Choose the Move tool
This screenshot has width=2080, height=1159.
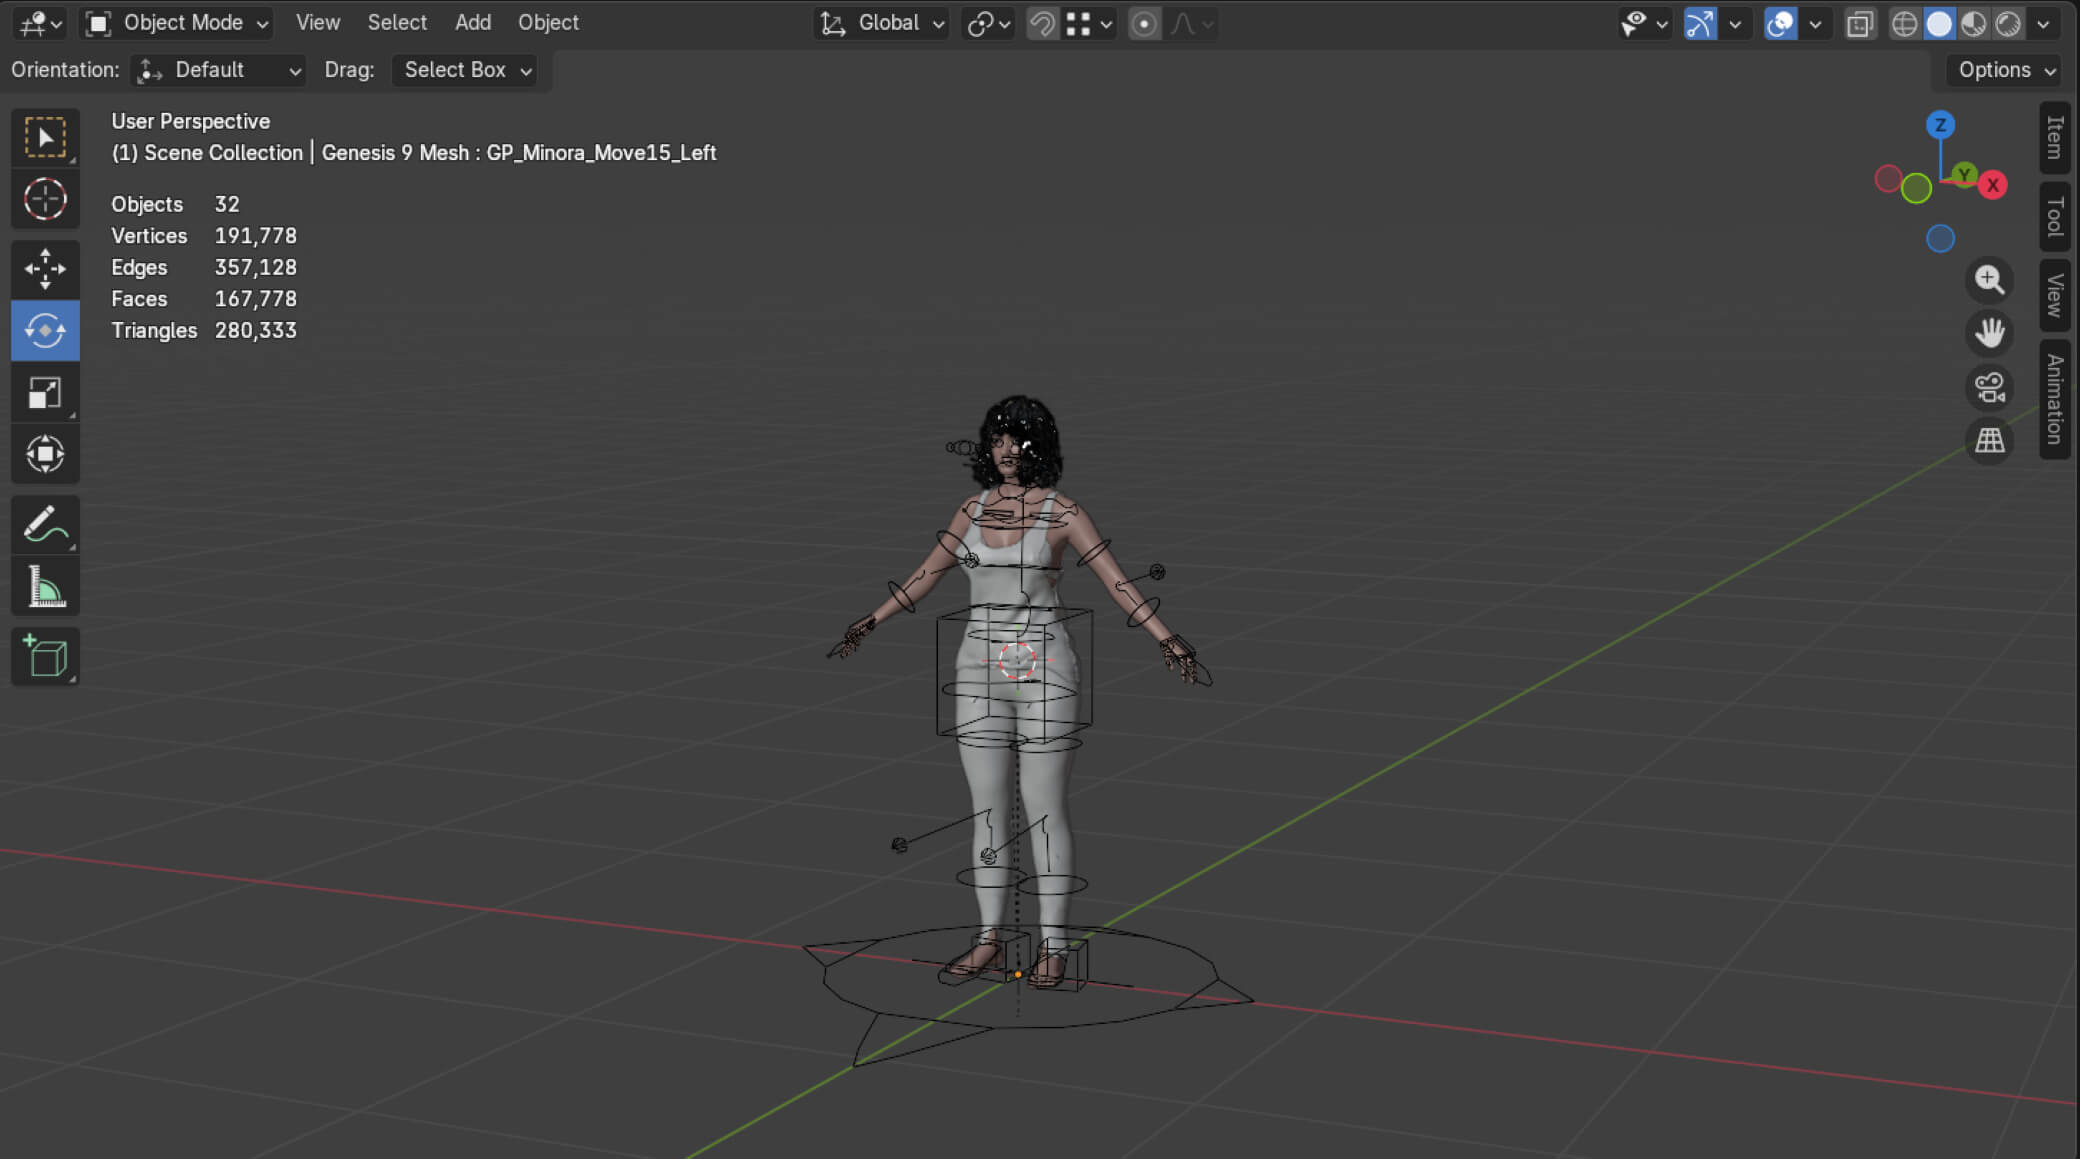pyautogui.click(x=45, y=268)
